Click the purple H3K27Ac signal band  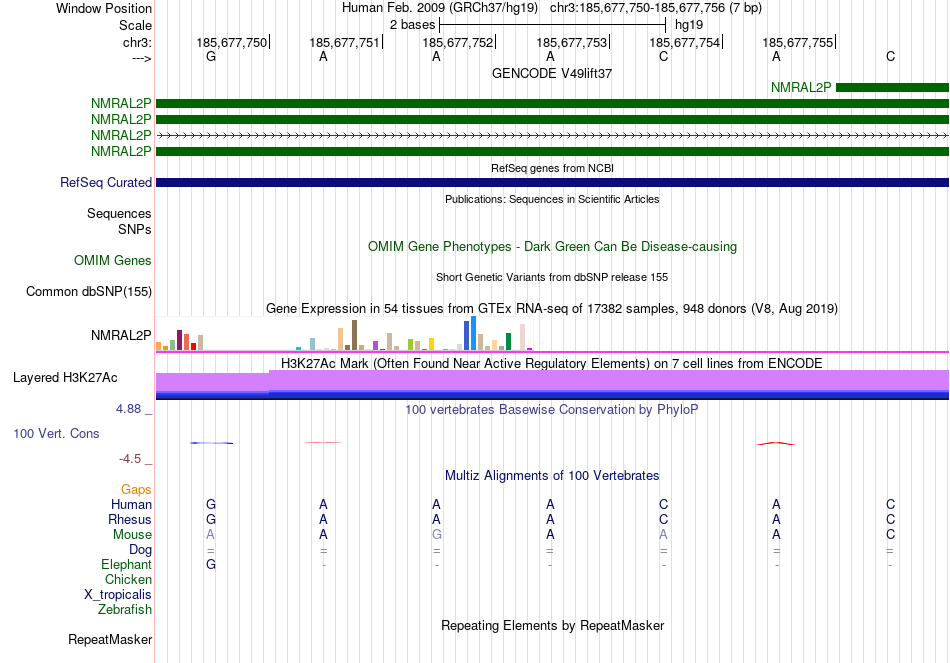pos(552,382)
